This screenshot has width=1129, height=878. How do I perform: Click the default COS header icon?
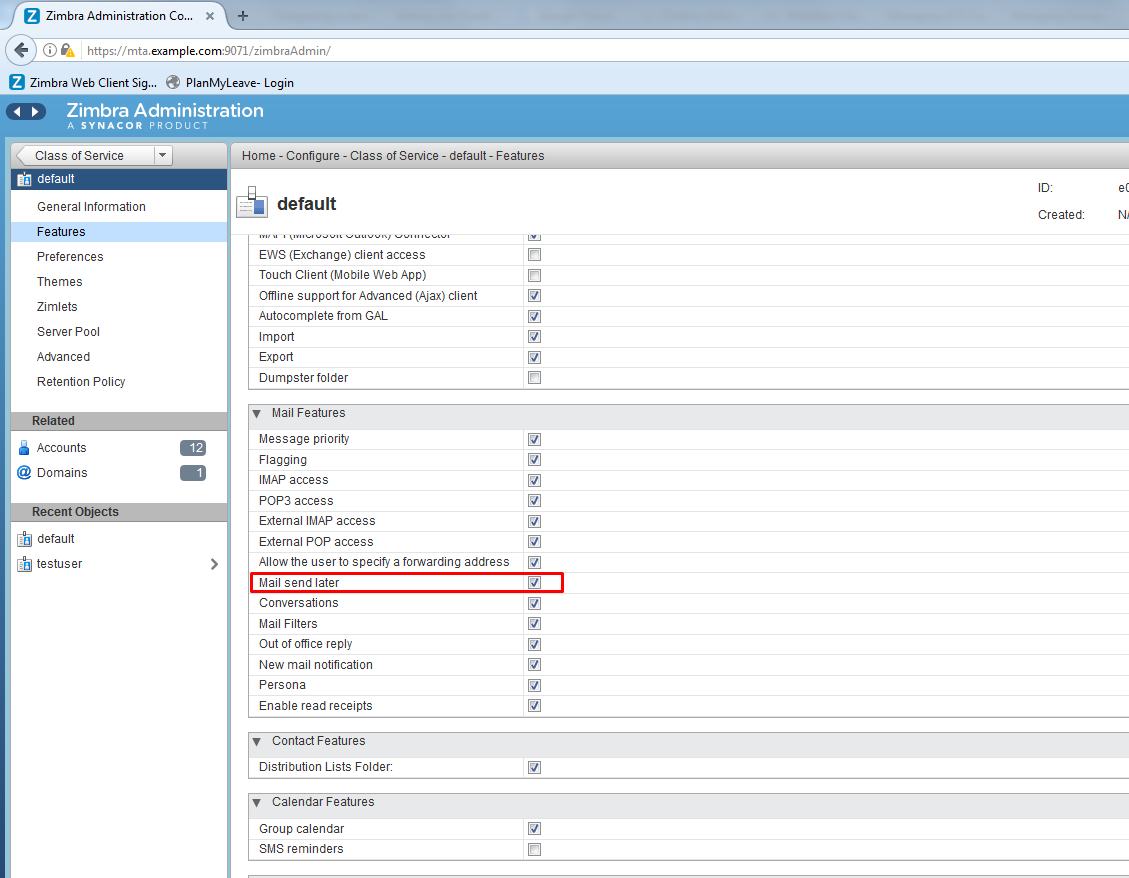[252, 202]
